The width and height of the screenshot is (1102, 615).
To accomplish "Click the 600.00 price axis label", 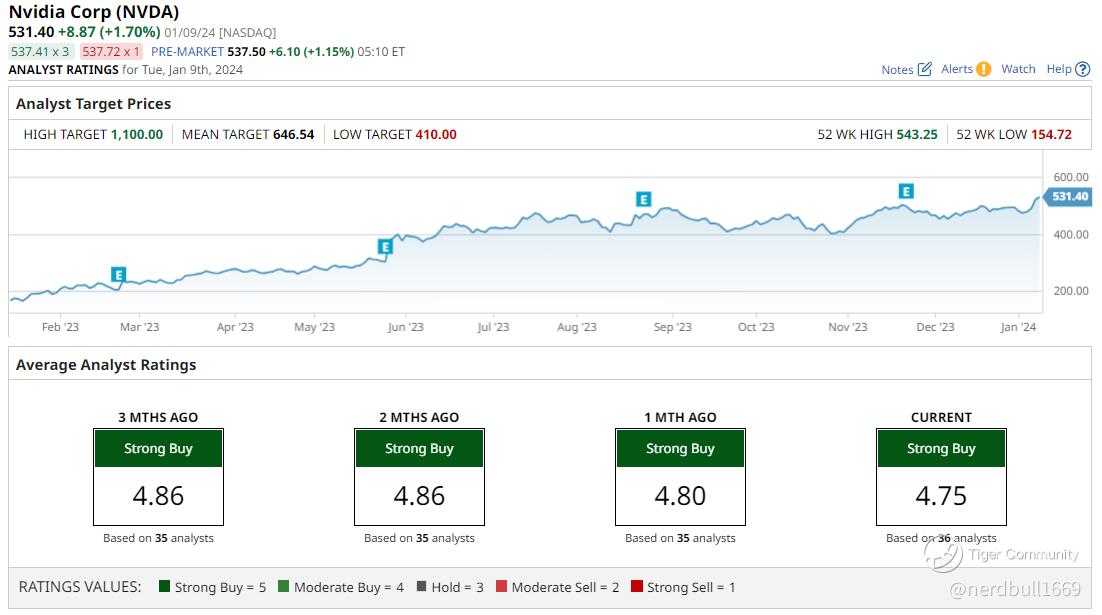I will 1071,177.
